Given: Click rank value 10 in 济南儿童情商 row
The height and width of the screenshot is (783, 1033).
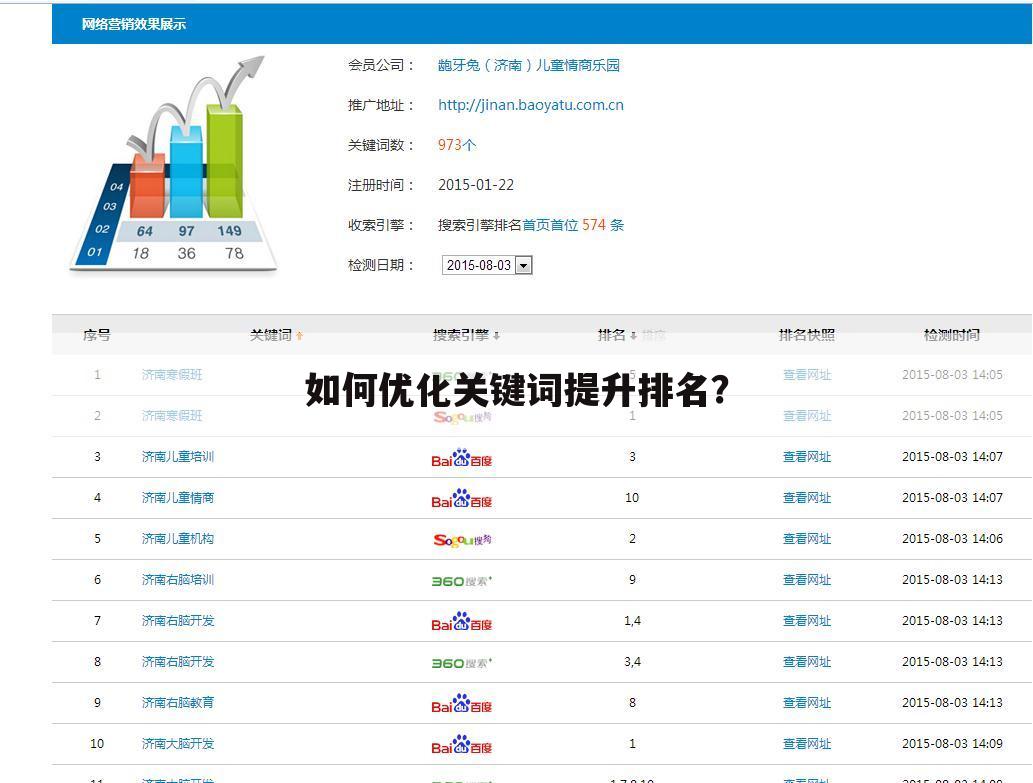Looking at the screenshot, I should tap(632, 498).
